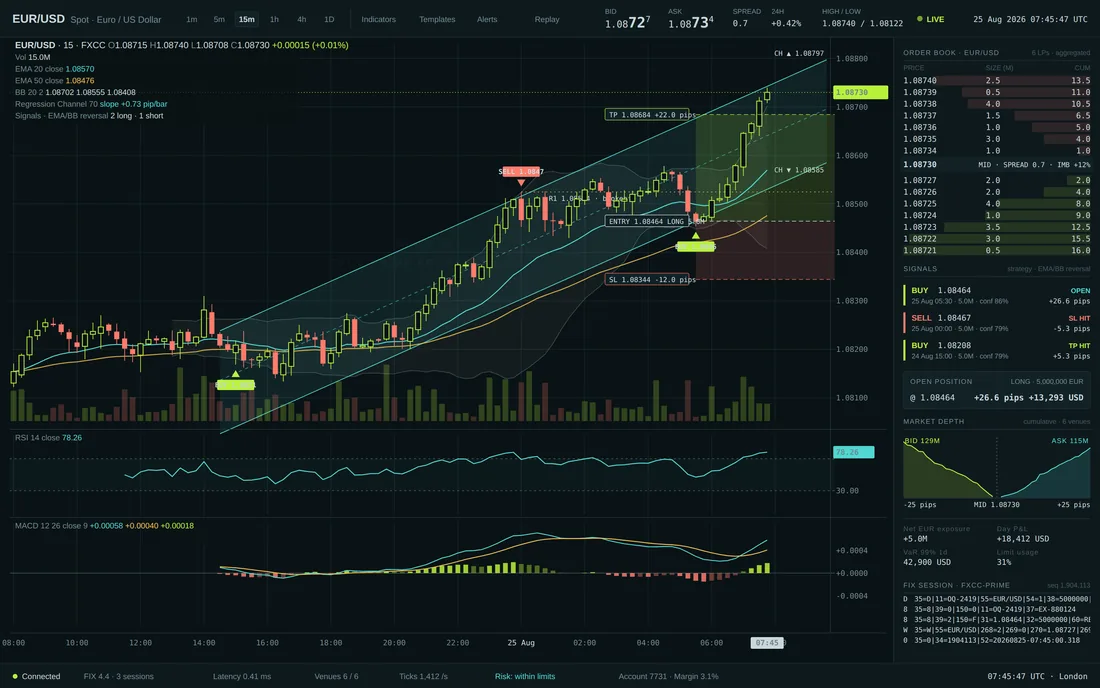
Task: Click the EMA 50 close legend entry
Action: [55, 81]
